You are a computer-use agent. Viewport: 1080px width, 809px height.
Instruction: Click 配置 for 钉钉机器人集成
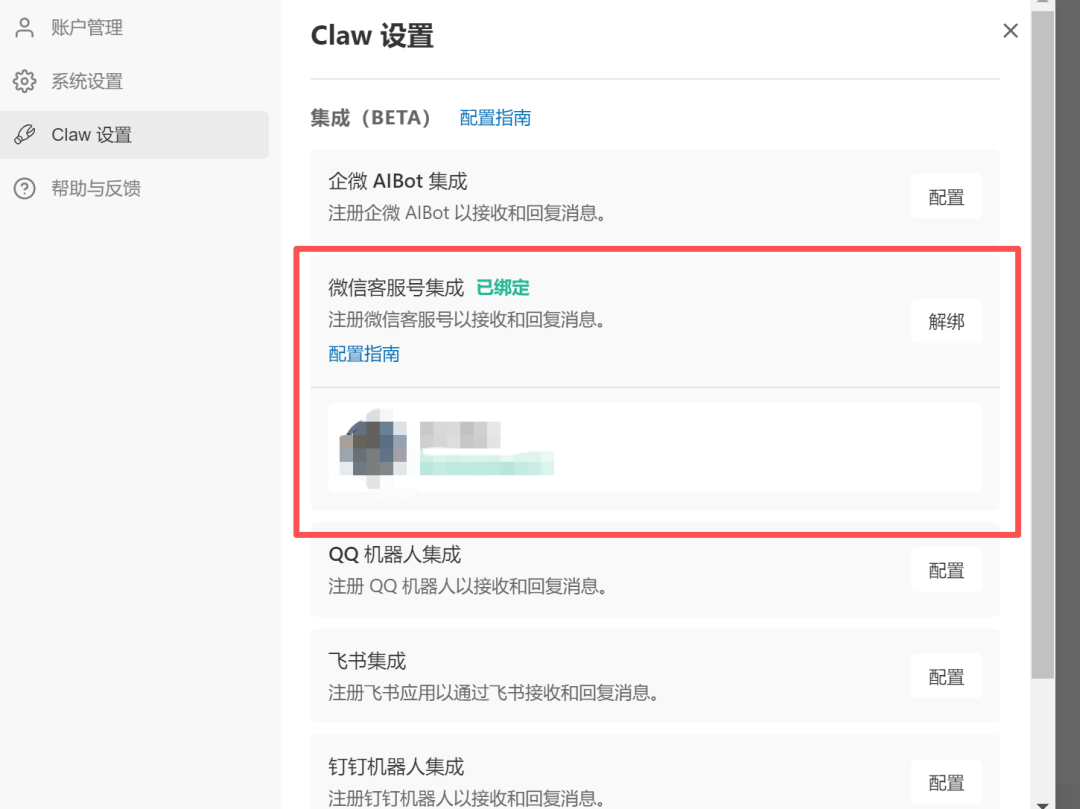pyautogui.click(x=946, y=783)
